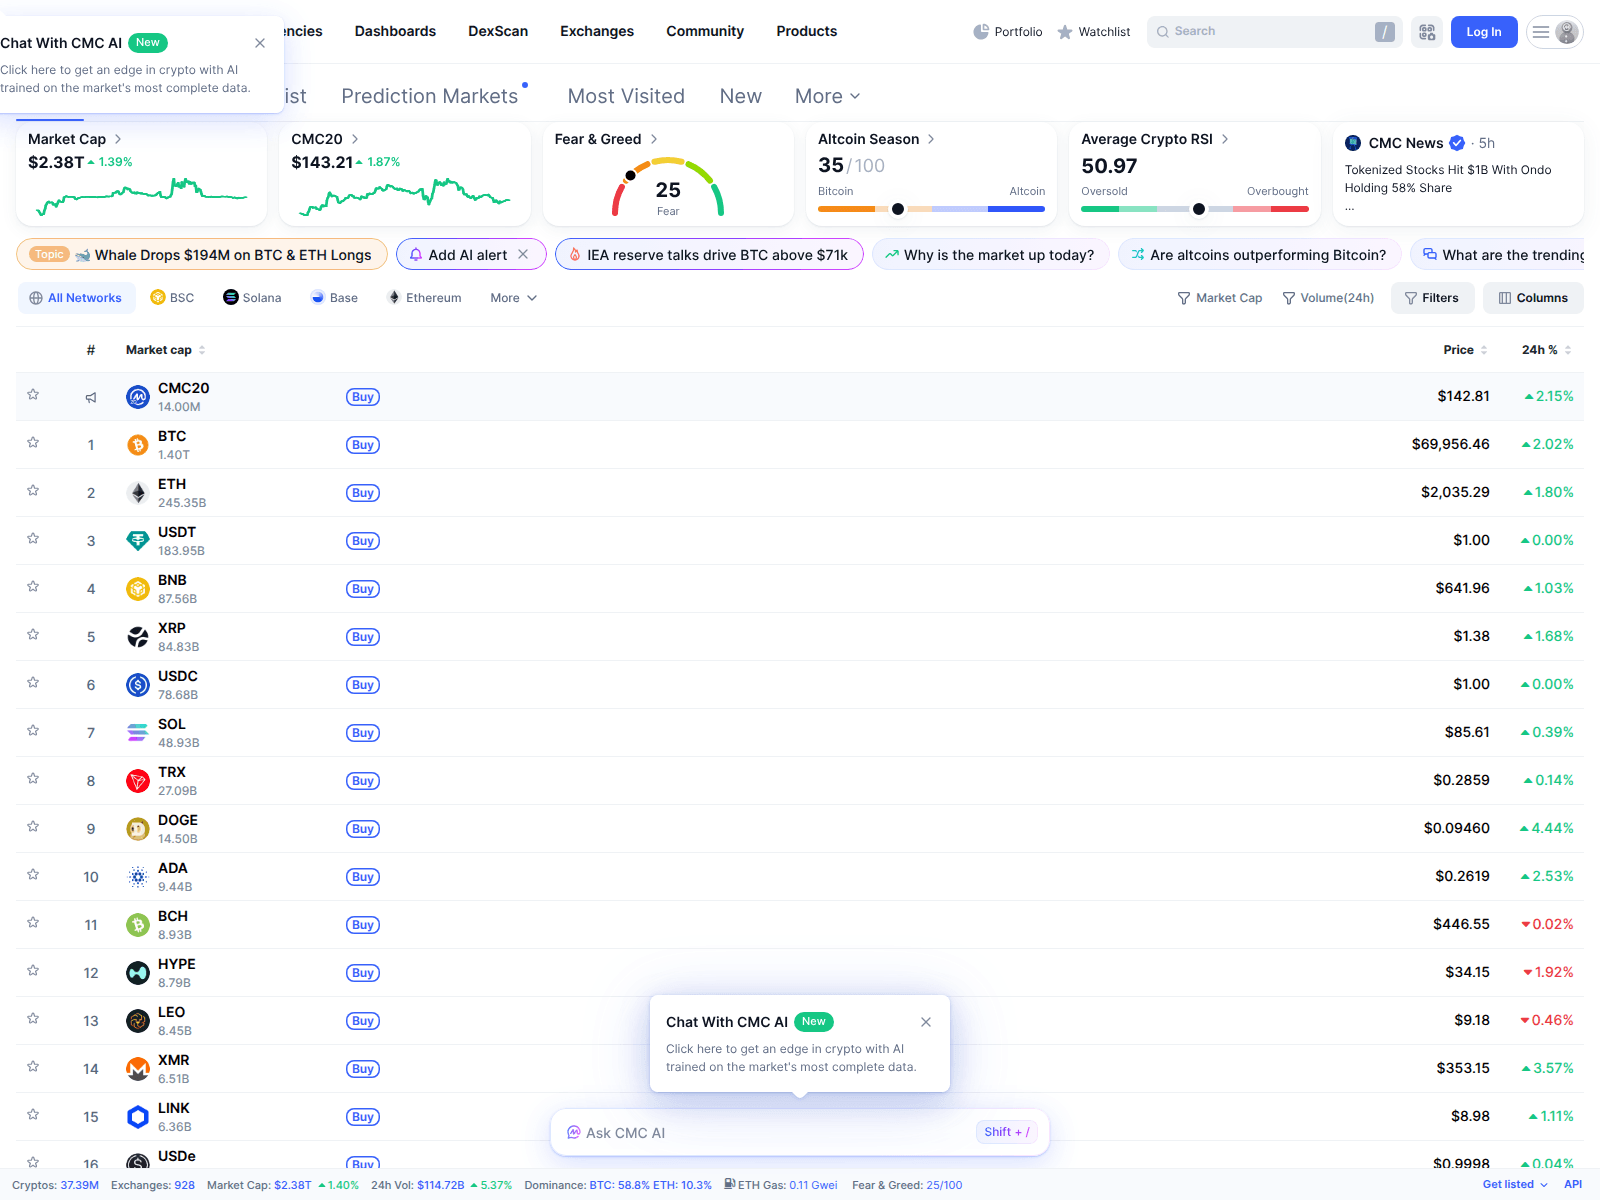Switch to the Prediction Markets tab

pyautogui.click(x=430, y=96)
